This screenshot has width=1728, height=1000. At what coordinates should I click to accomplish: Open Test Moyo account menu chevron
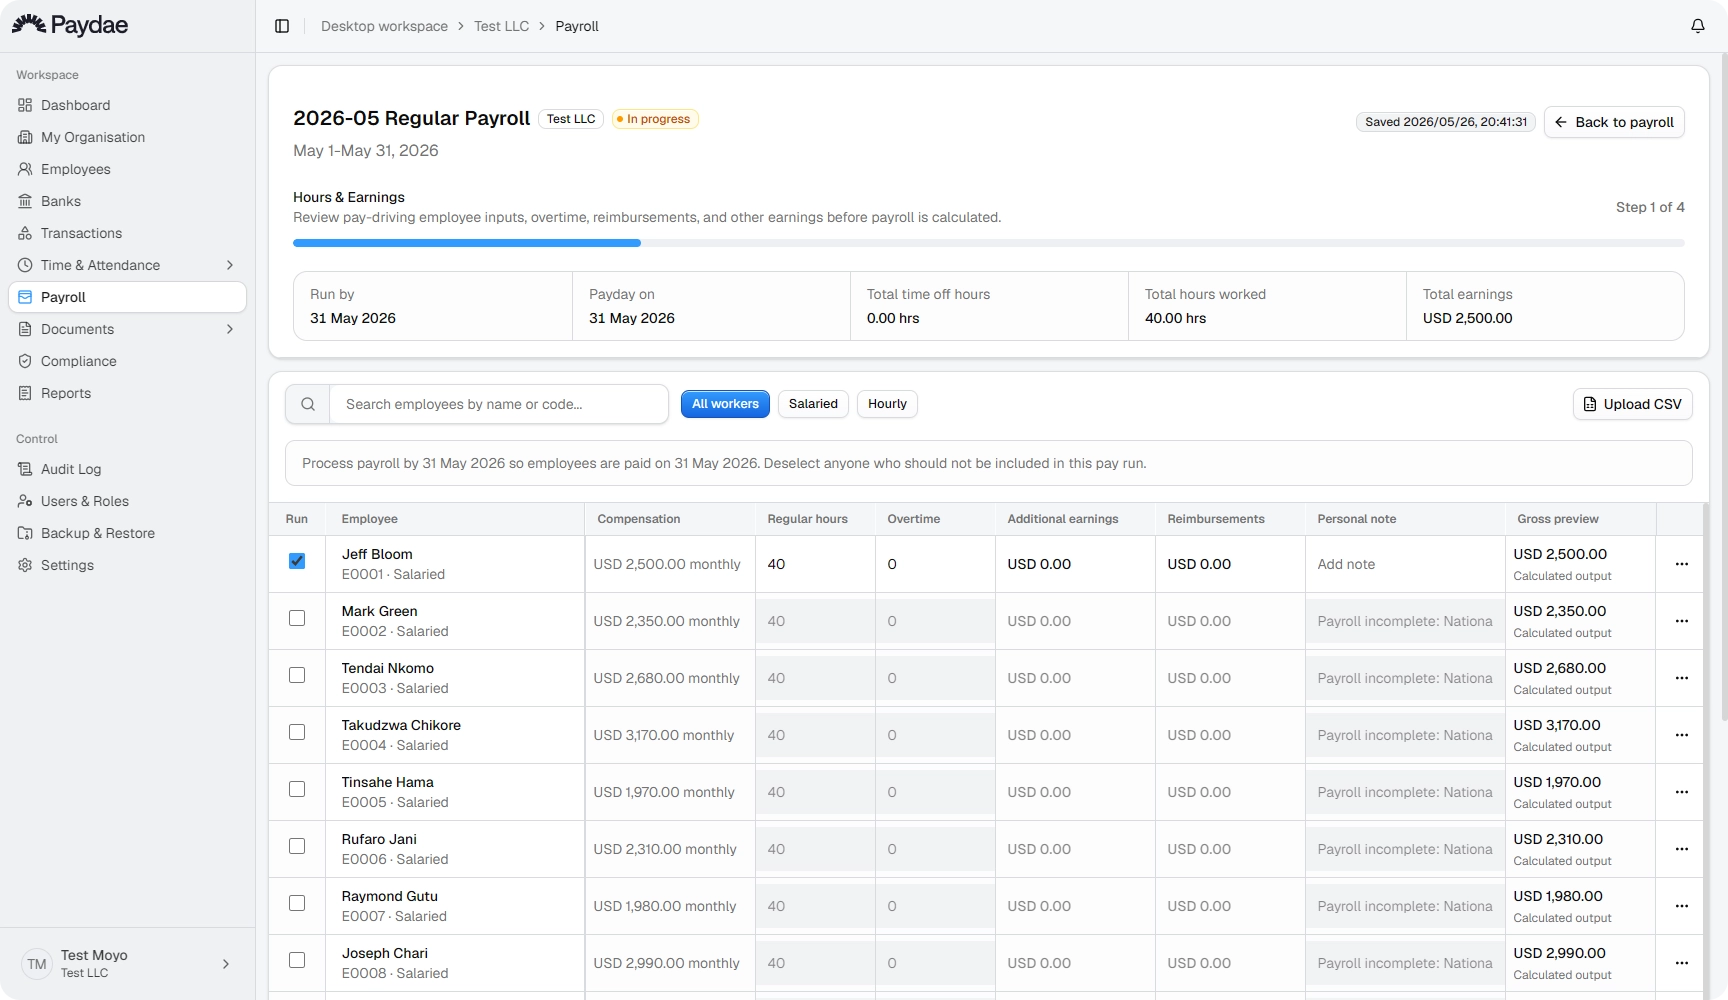pyautogui.click(x=226, y=964)
